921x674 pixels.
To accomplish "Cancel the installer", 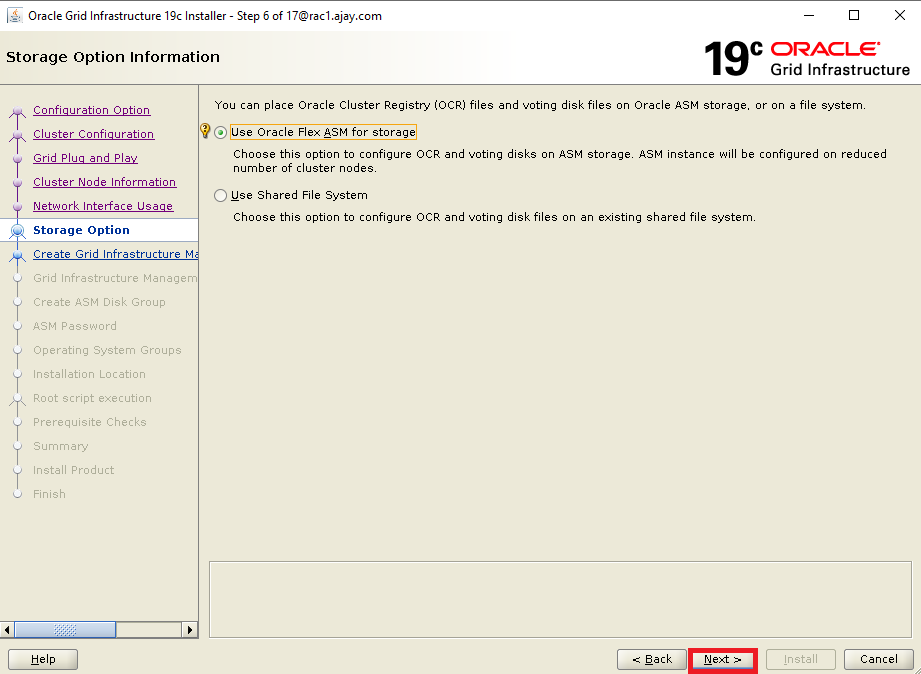I will [879, 660].
